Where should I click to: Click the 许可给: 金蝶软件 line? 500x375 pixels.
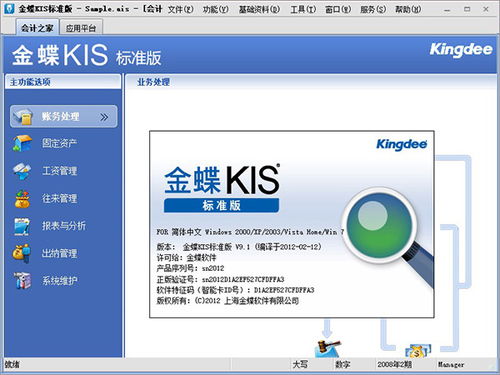click(186, 258)
